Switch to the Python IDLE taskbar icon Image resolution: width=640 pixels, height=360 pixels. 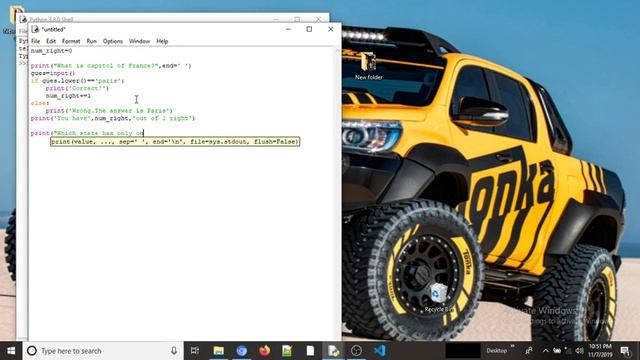(x=333, y=351)
